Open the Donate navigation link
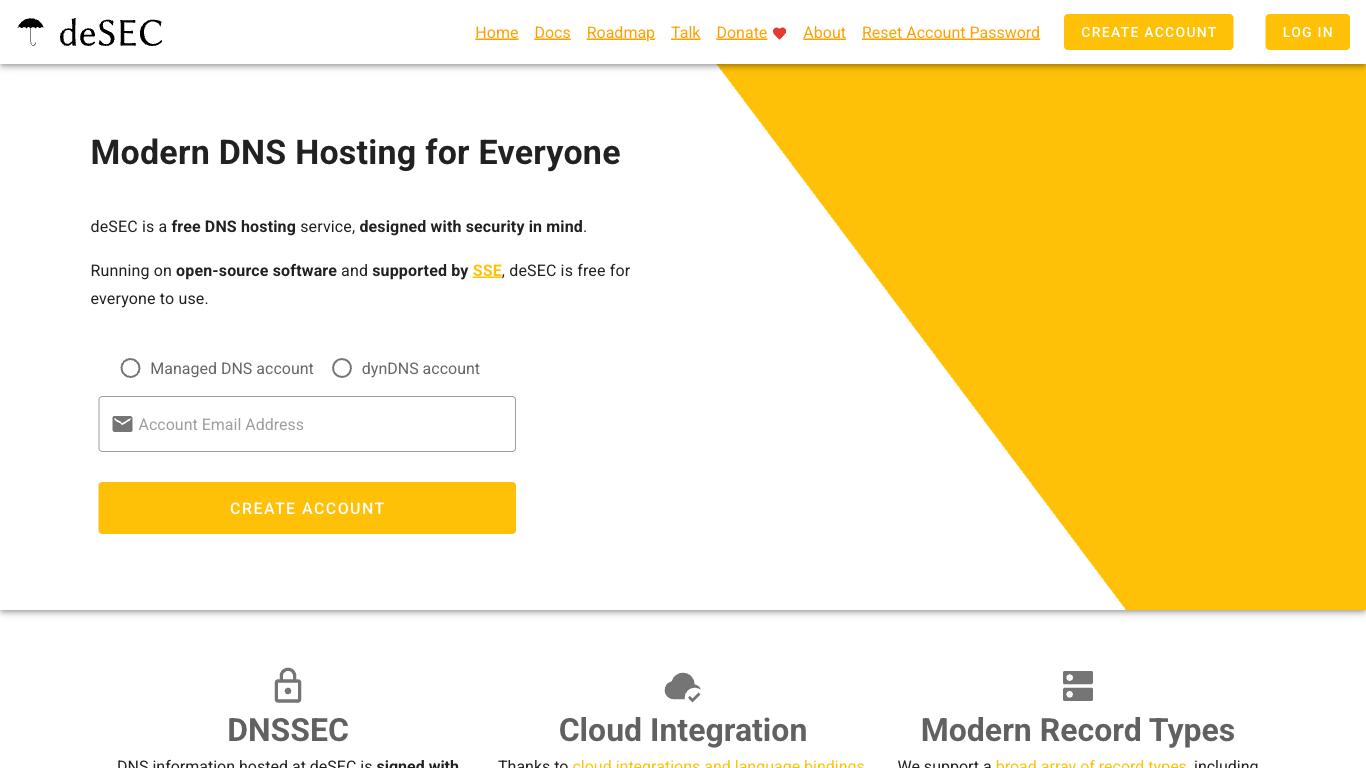 pos(742,32)
